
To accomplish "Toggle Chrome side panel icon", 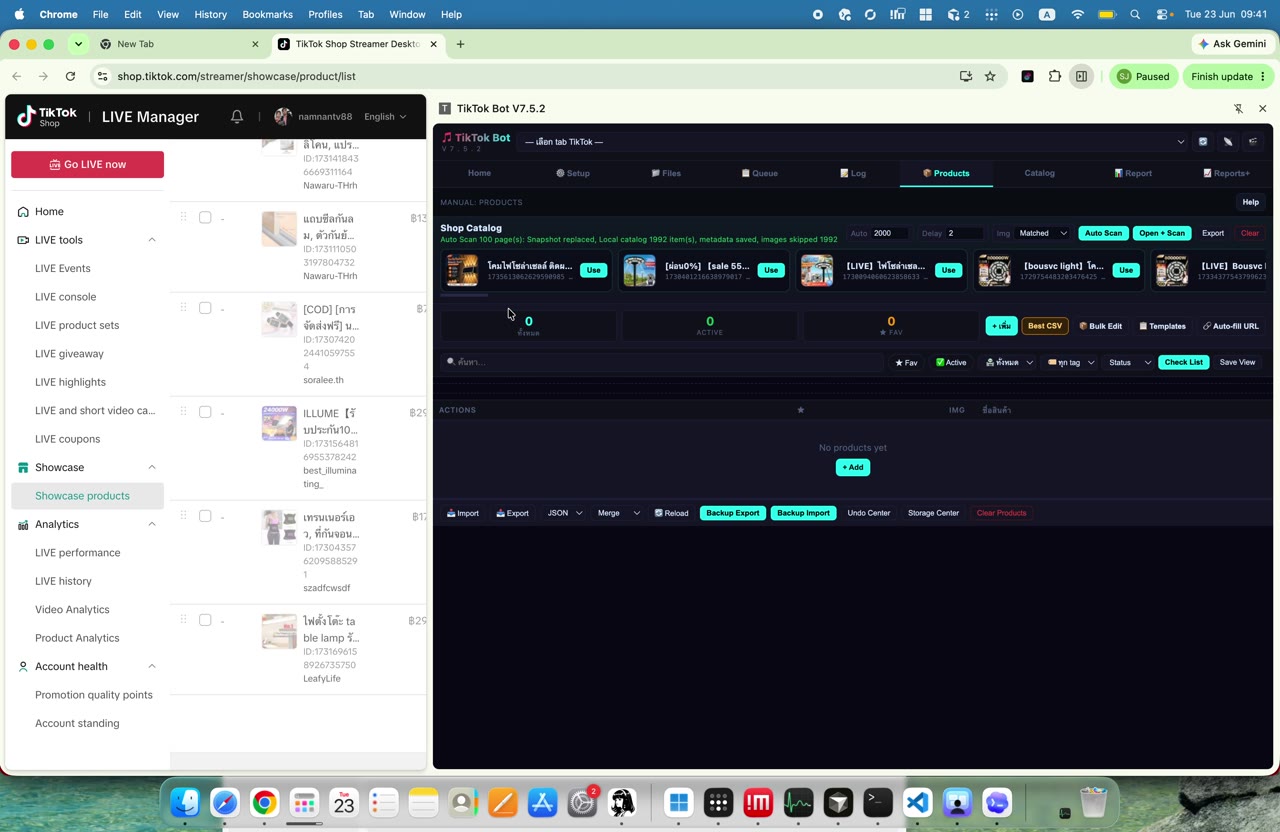I will [1081, 76].
